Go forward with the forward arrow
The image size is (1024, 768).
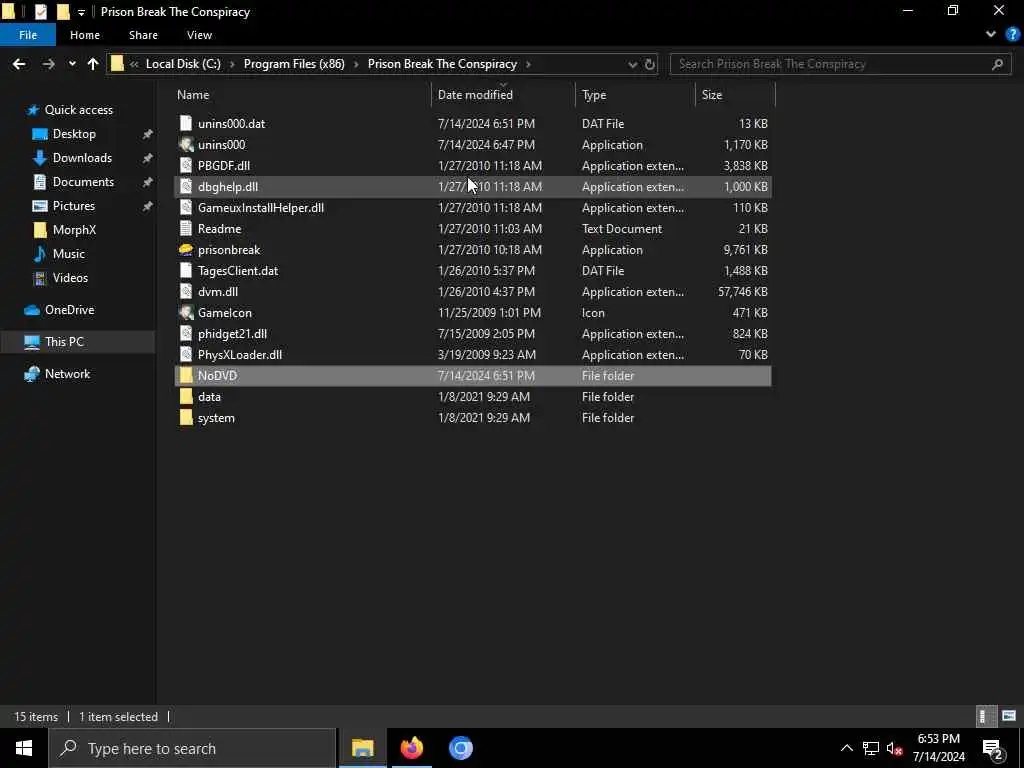(x=48, y=64)
